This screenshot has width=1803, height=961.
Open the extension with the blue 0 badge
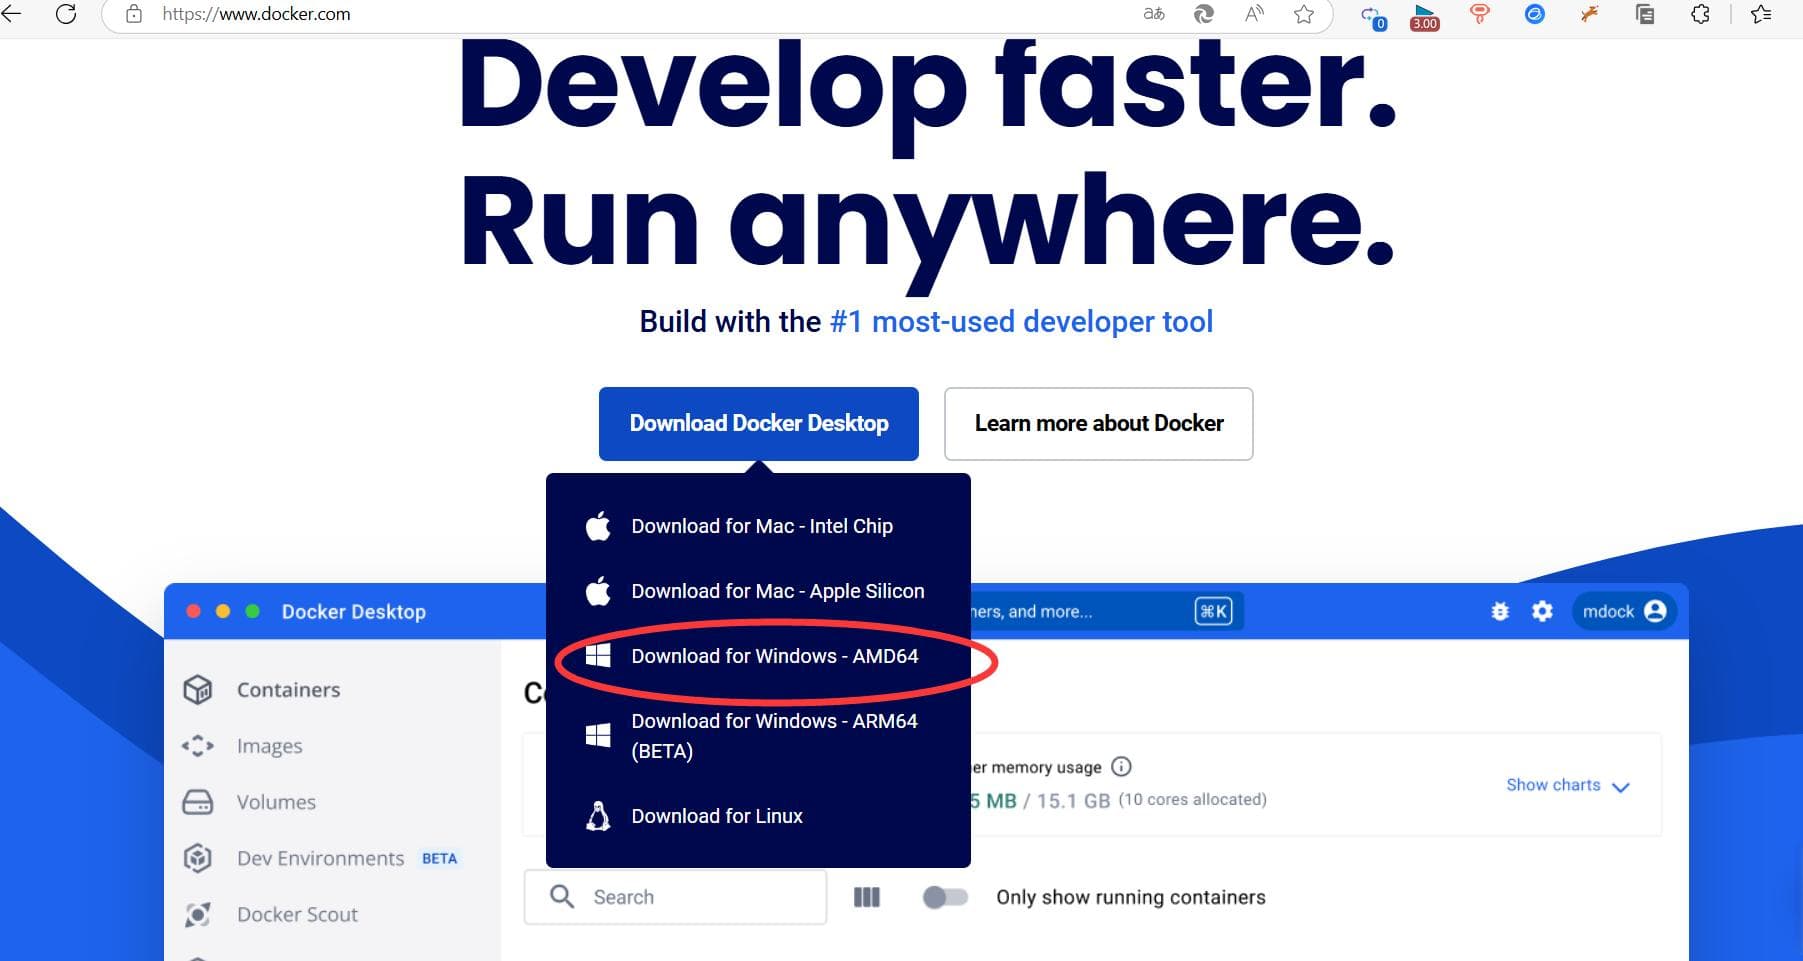(x=1374, y=16)
